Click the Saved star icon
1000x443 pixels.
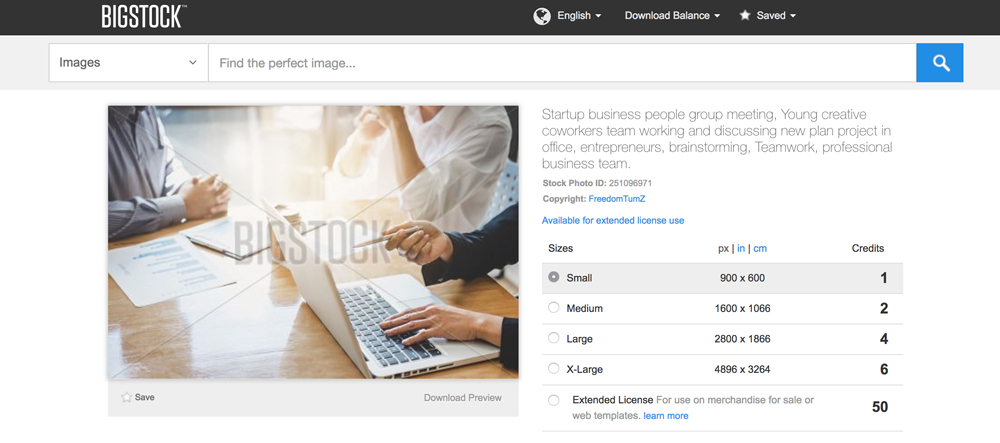point(744,15)
